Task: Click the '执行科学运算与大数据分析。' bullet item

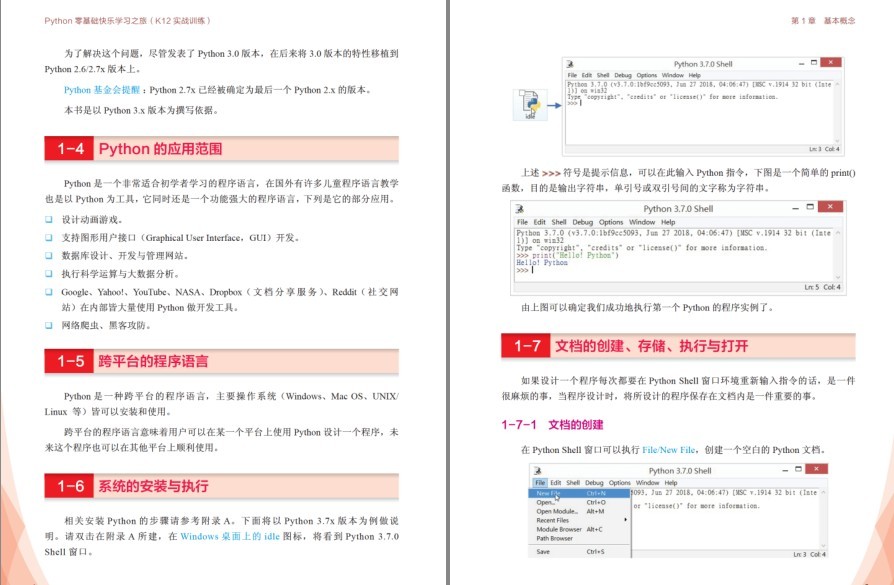Action: [121, 274]
